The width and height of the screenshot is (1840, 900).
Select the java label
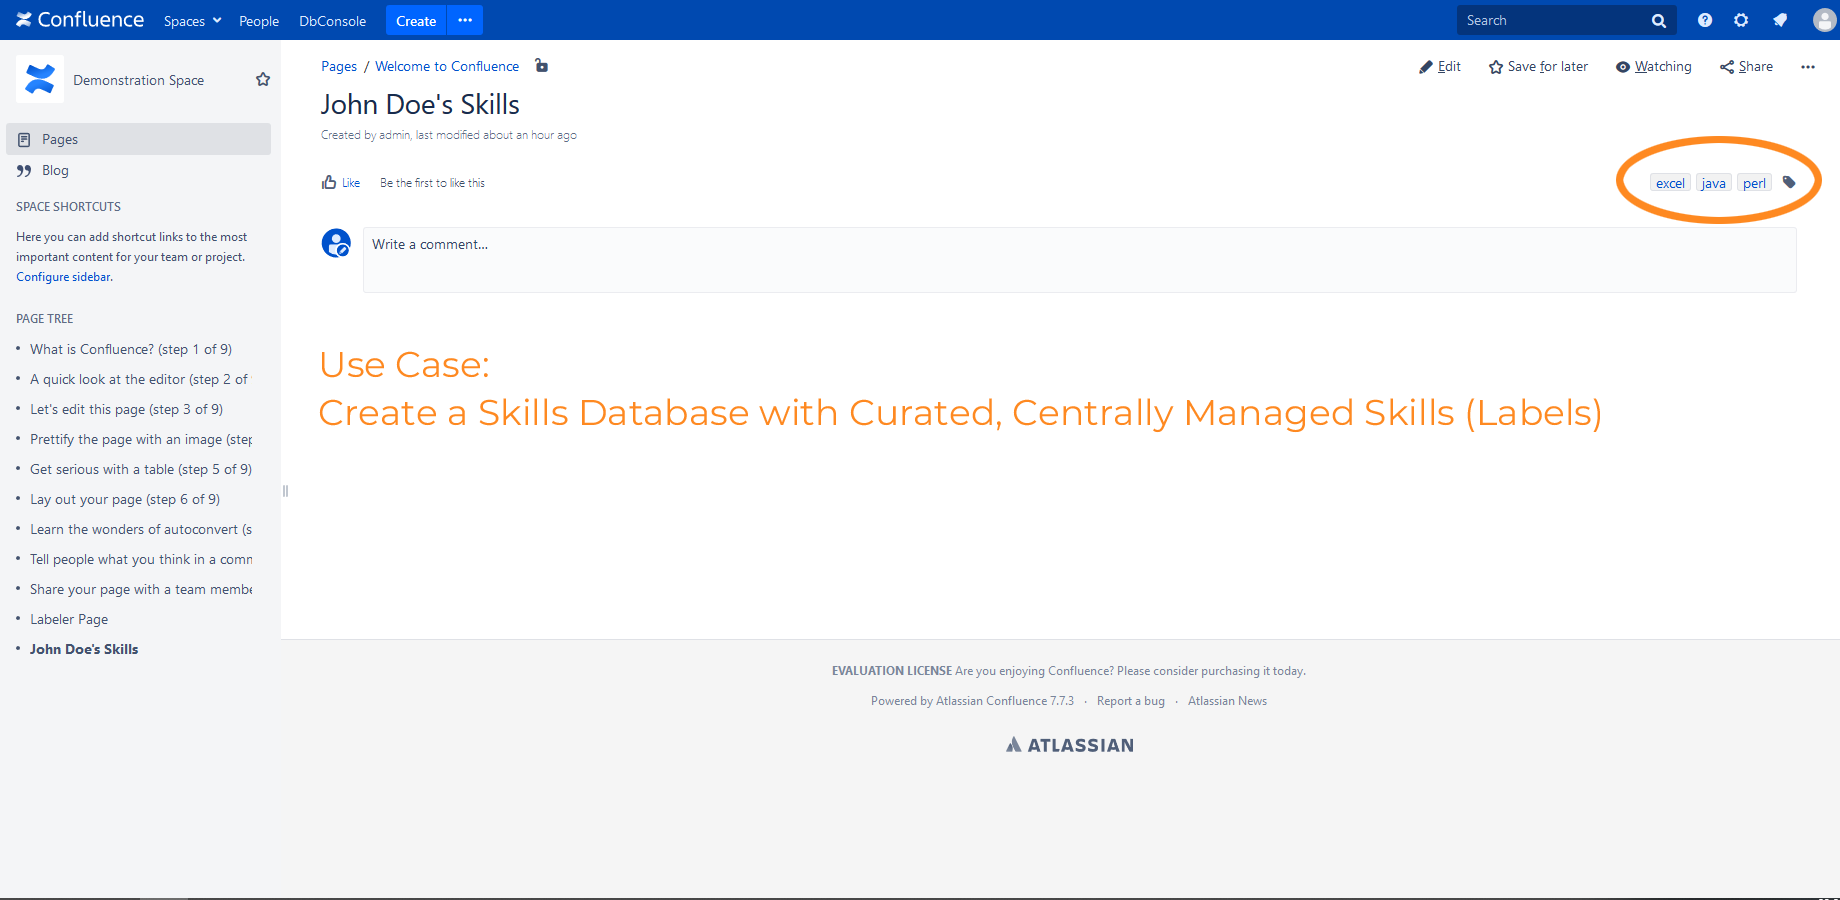[x=1714, y=183]
